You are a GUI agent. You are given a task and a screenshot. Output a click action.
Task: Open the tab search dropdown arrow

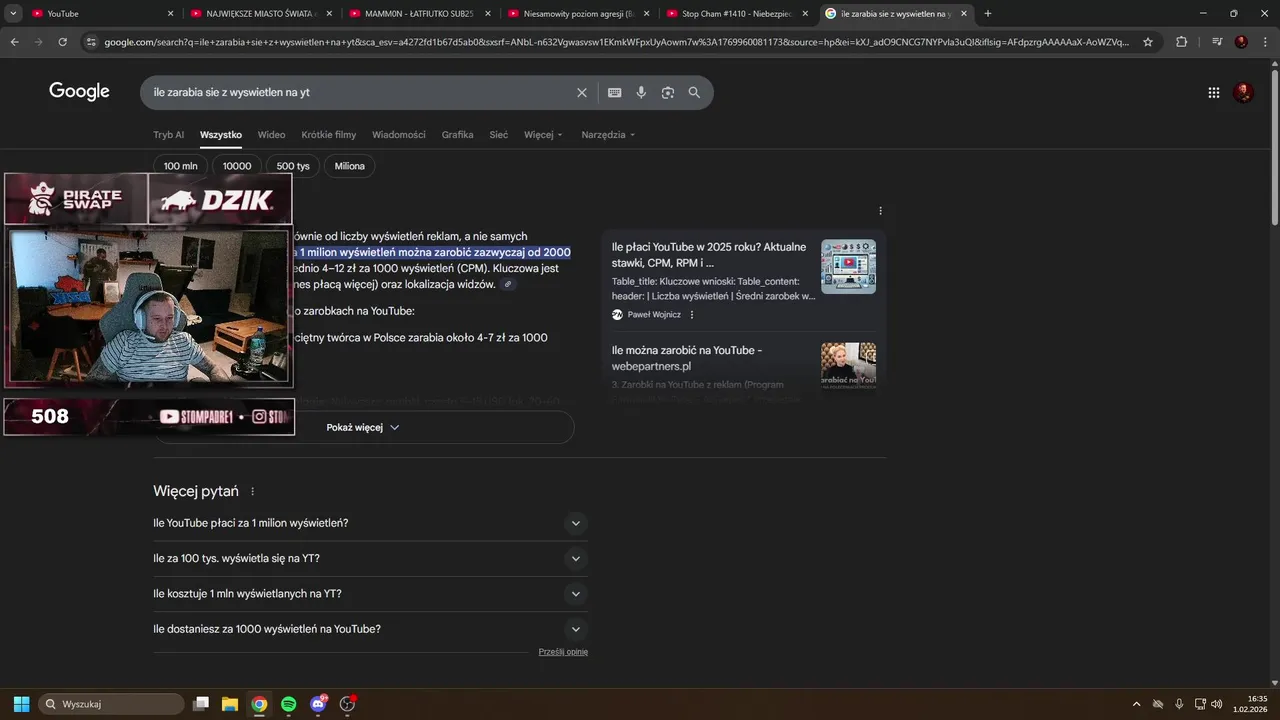point(13,14)
